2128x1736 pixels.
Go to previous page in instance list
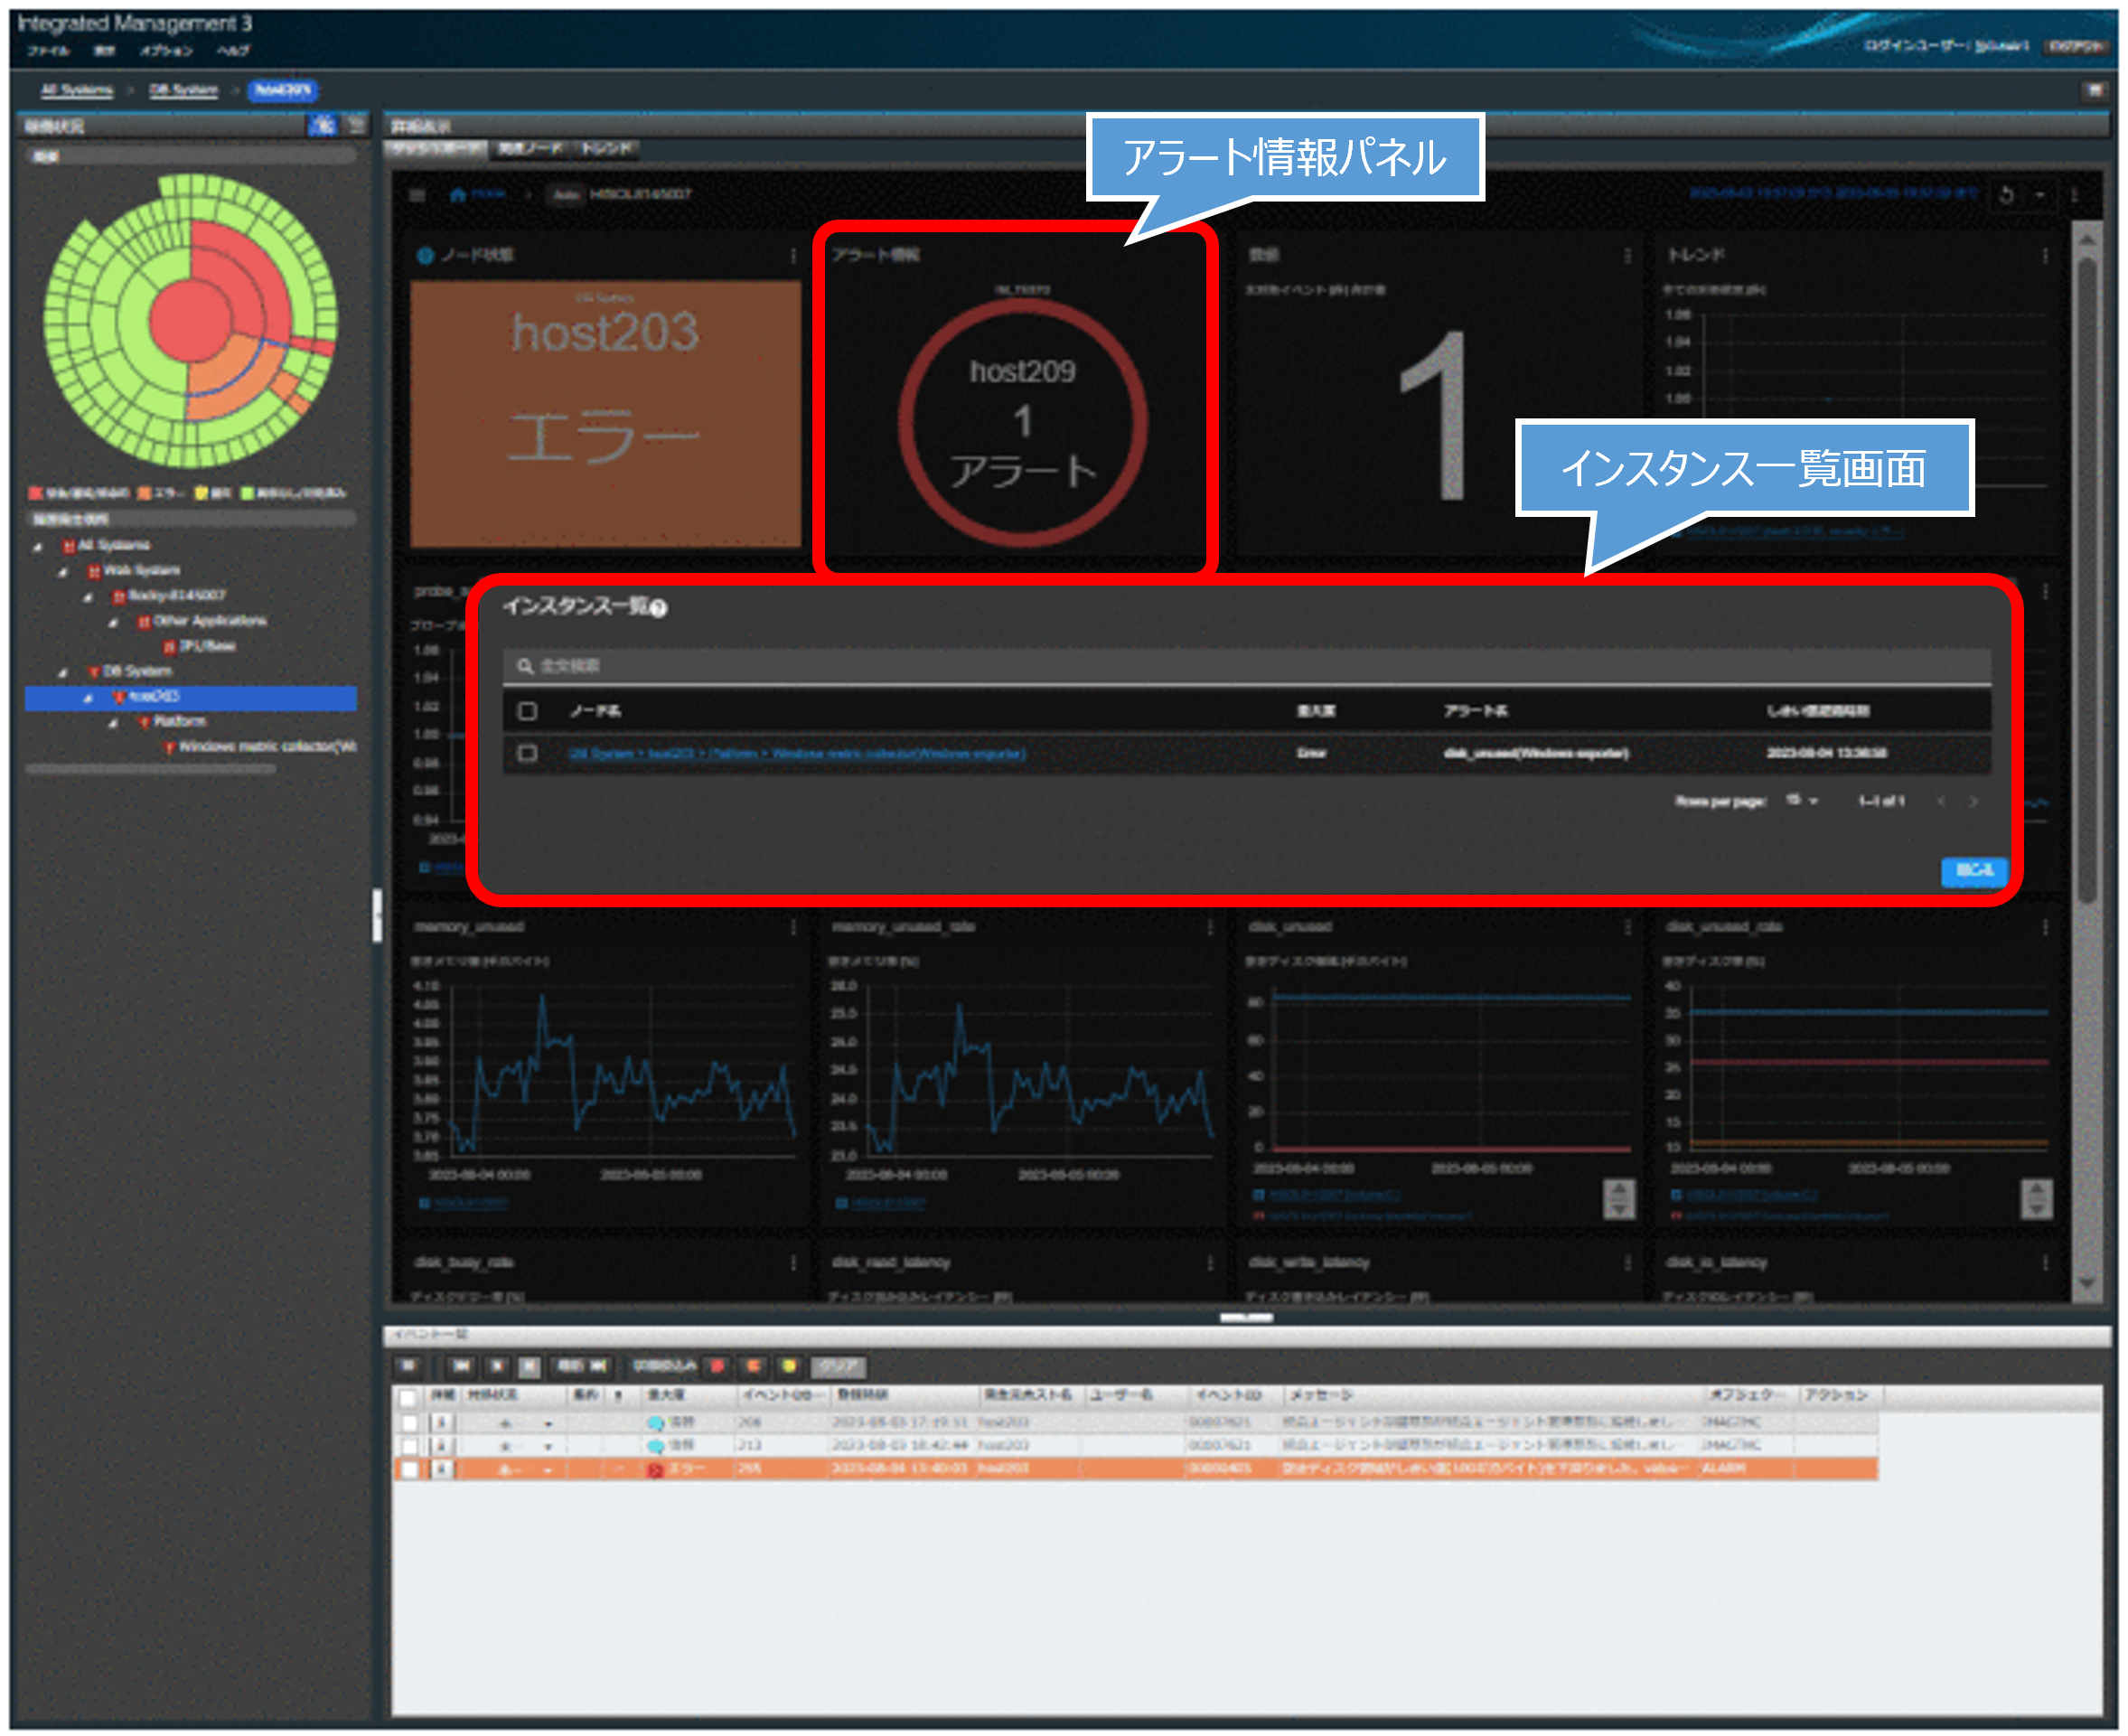click(x=1941, y=802)
